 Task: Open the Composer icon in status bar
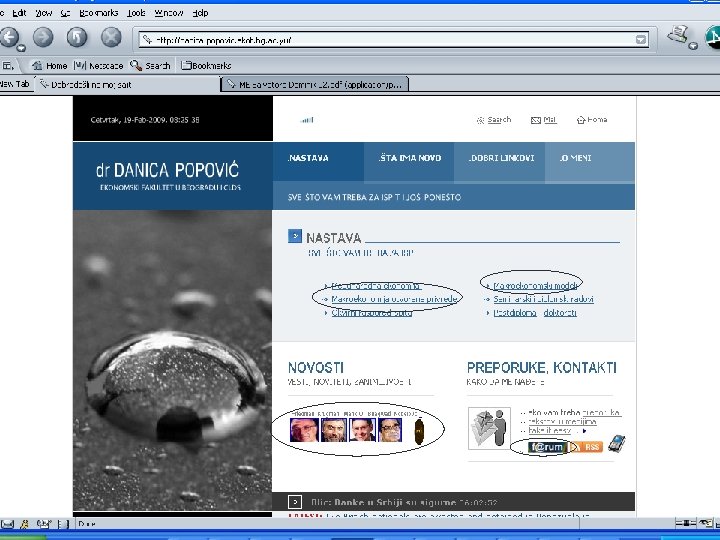[x=44, y=524]
